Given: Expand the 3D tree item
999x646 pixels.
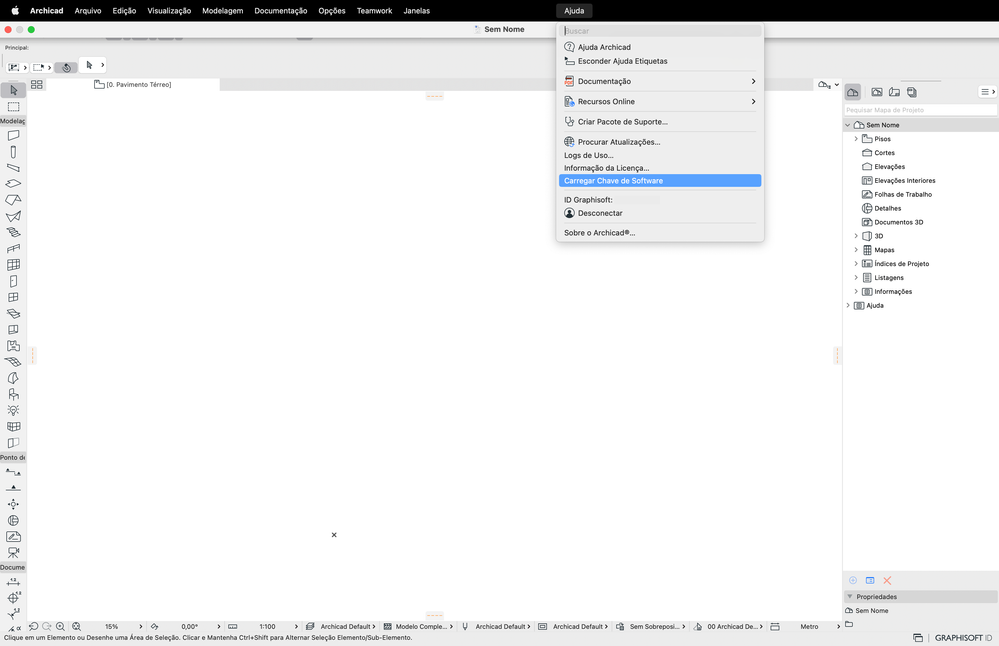Looking at the screenshot, I should click(856, 236).
